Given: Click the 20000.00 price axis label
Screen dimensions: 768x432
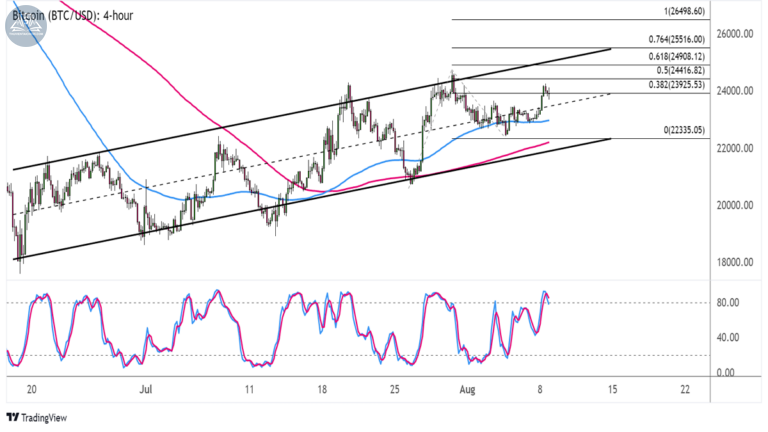Looking at the screenshot, I should [735, 205].
